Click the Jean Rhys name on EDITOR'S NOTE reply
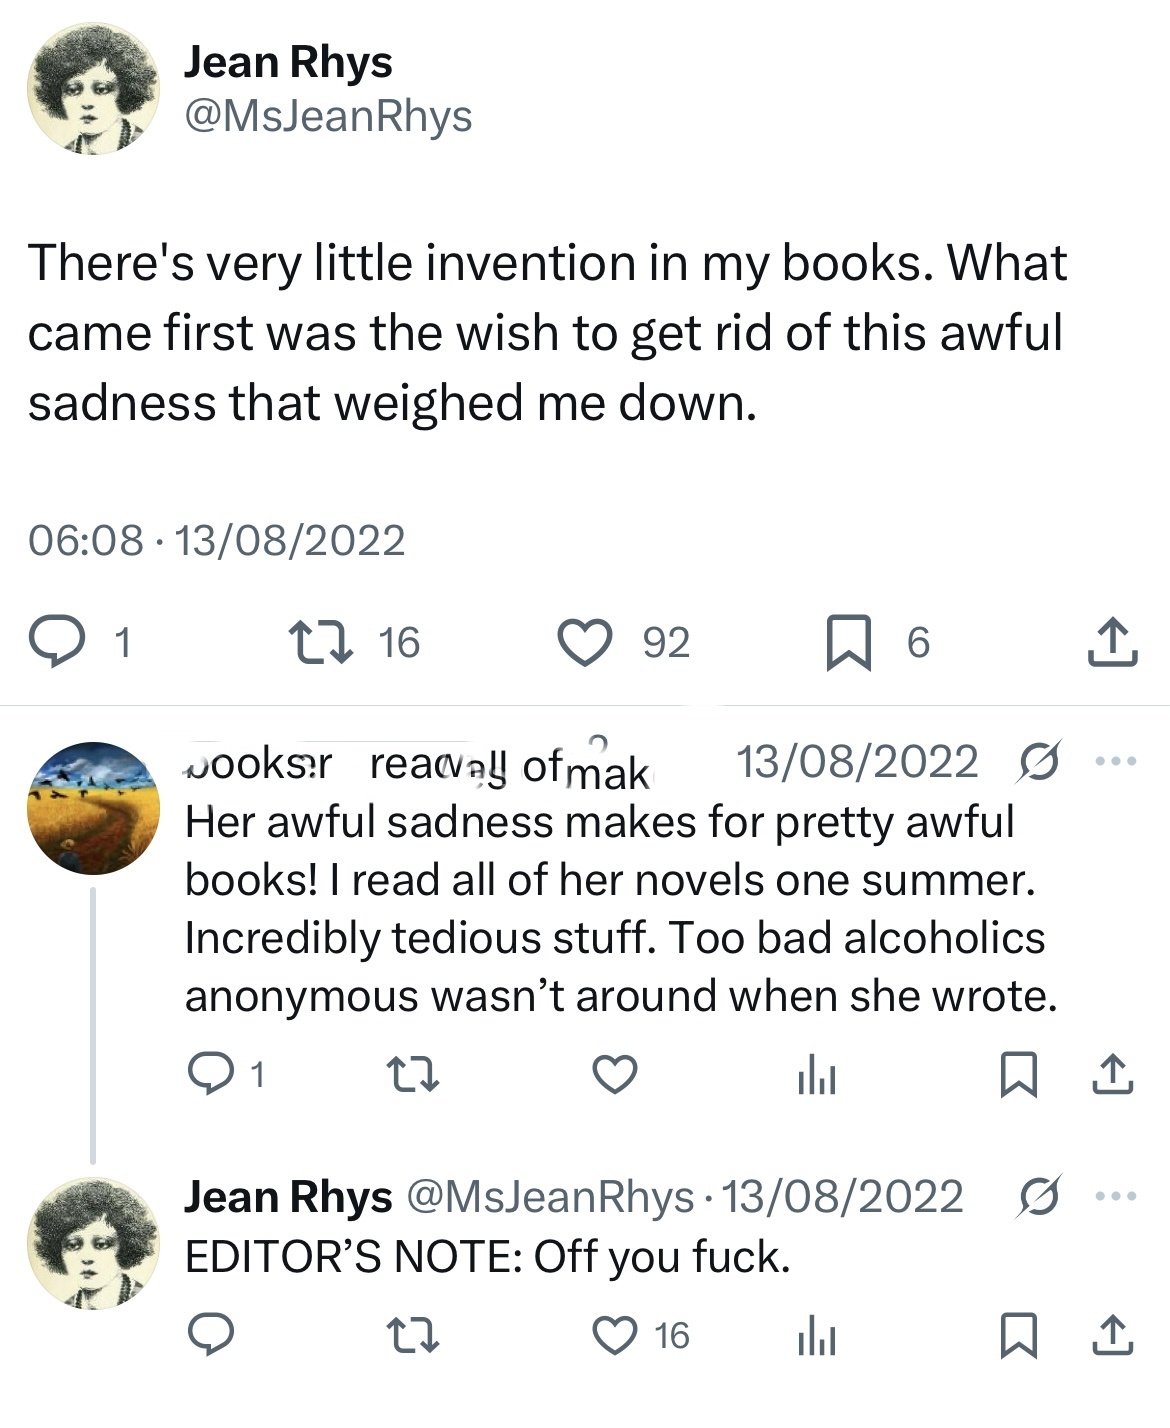The image size is (1170, 1428). (x=288, y=1197)
